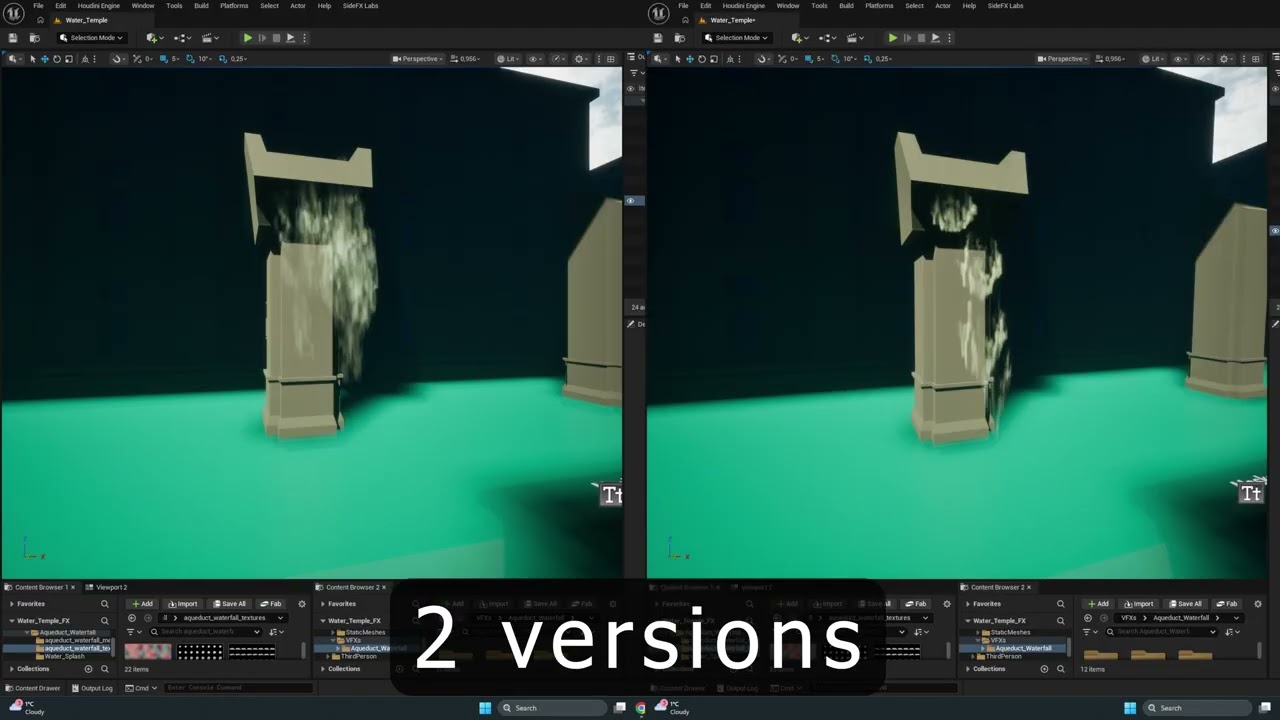Click the Play button in left editor toolbar
This screenshot has height=720, width=1280.
point(248,38)
